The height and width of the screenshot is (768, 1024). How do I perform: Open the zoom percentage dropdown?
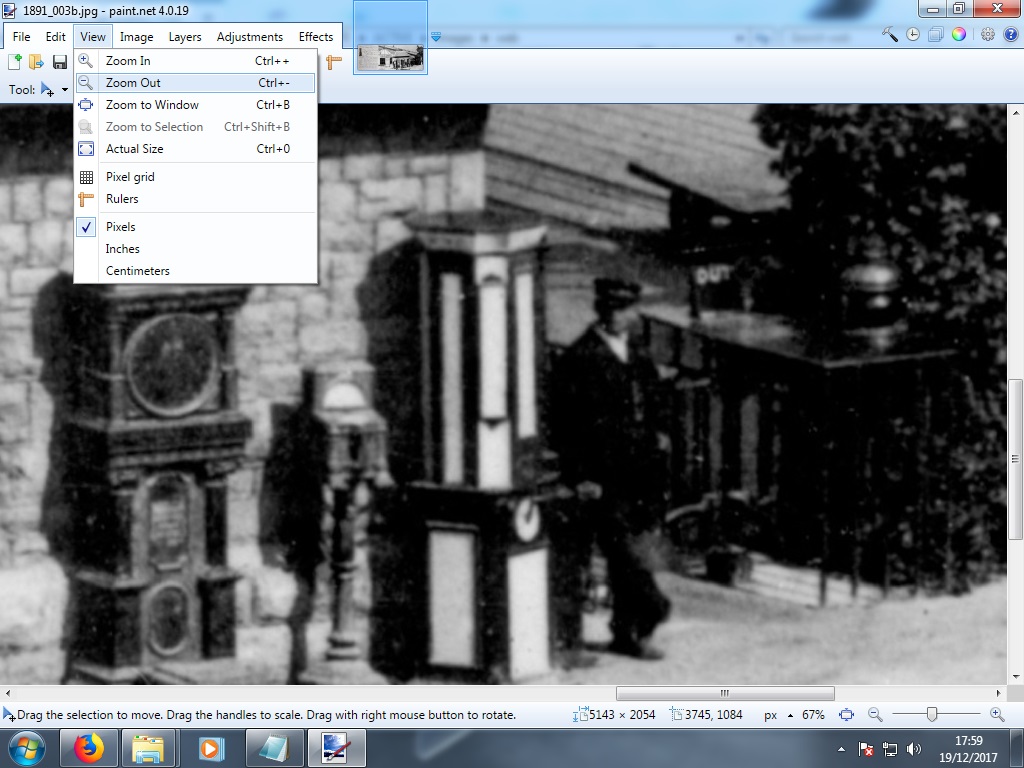(815, 714)
